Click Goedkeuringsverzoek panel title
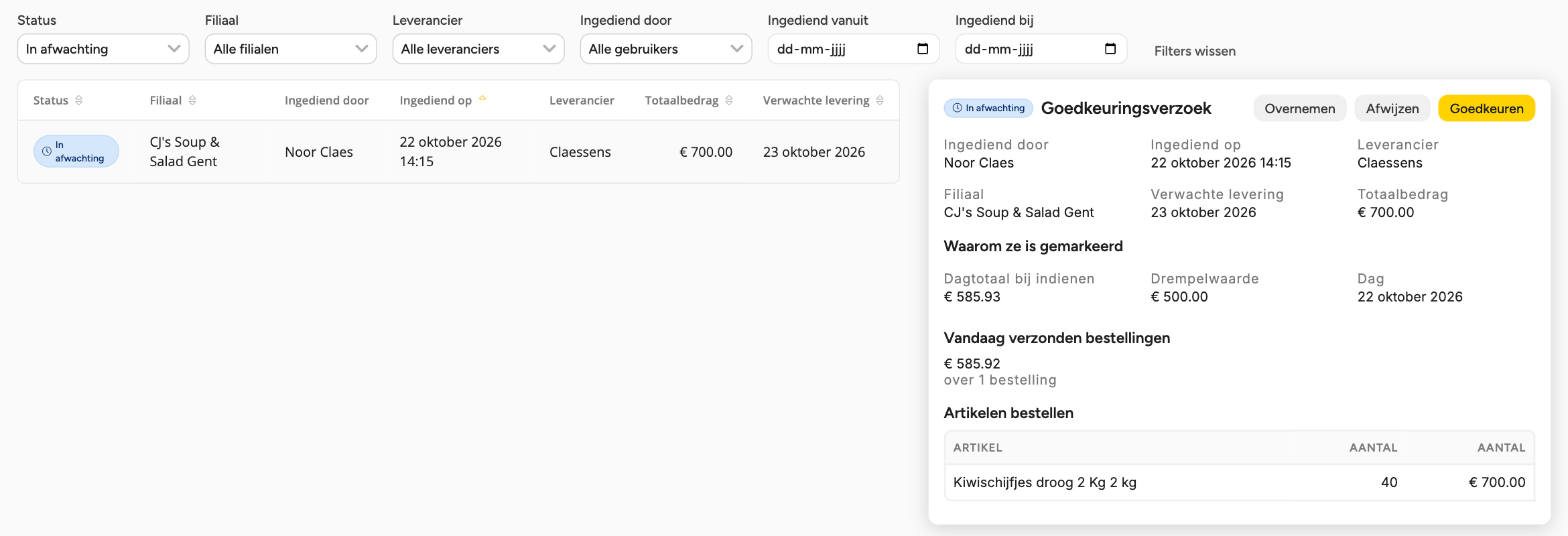 [1126, 108]
